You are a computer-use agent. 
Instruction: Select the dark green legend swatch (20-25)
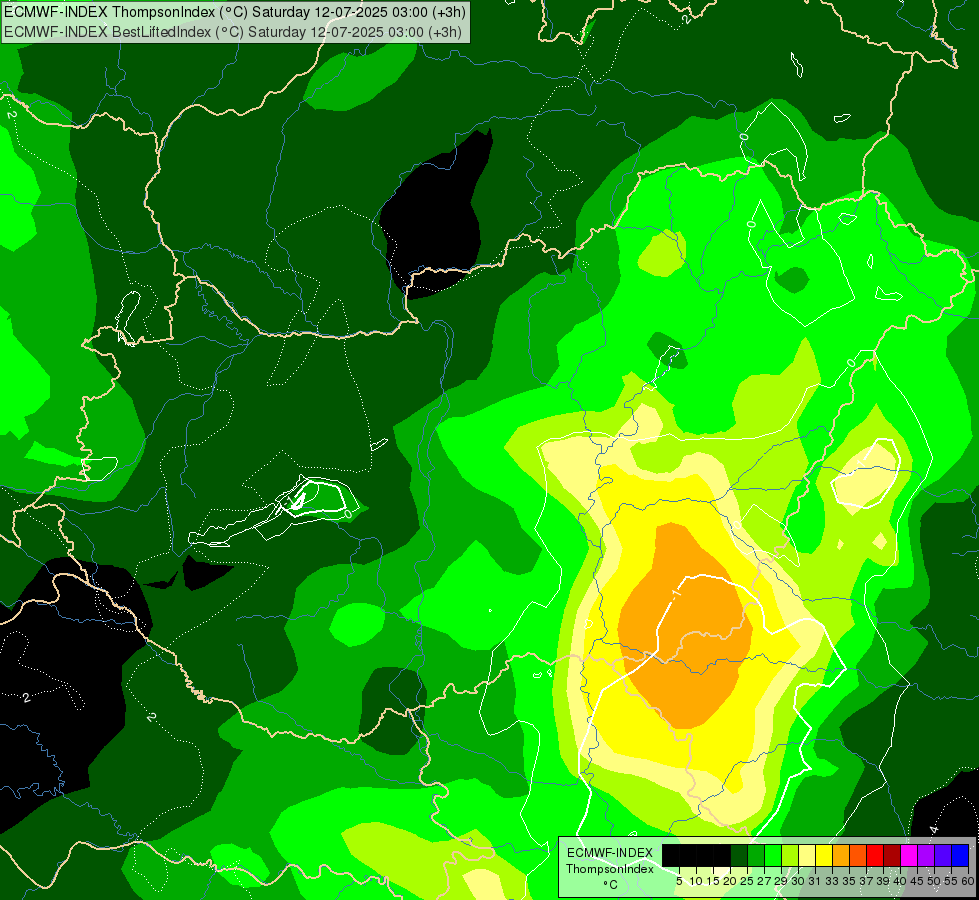pyautogui.click(x=739, y=855)
